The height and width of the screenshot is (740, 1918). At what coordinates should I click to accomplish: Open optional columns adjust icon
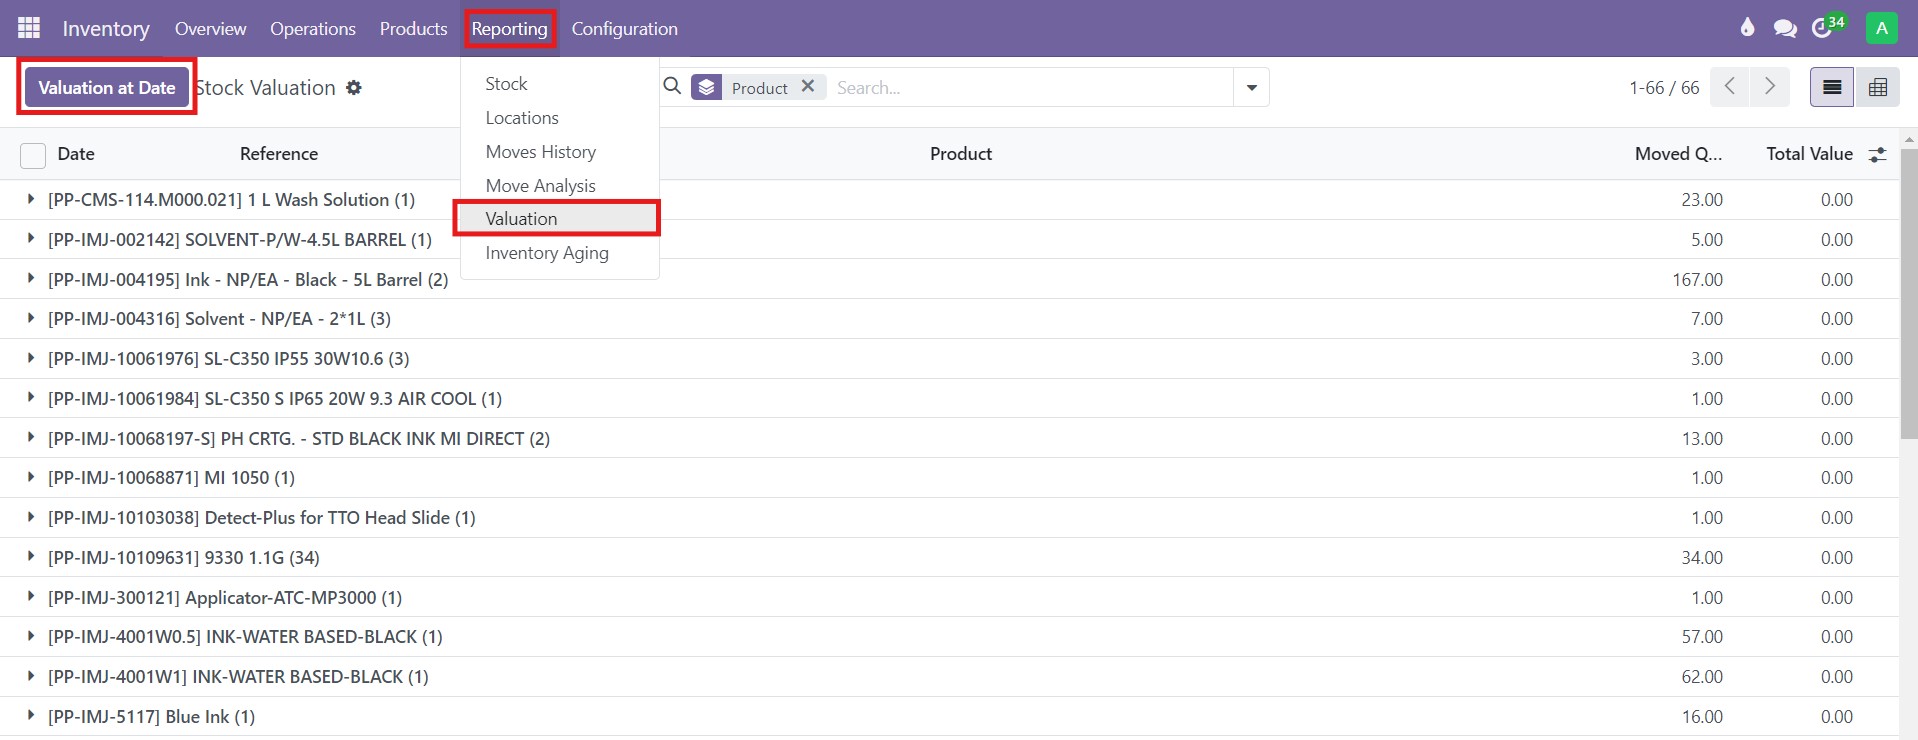tap(1877, 154)
